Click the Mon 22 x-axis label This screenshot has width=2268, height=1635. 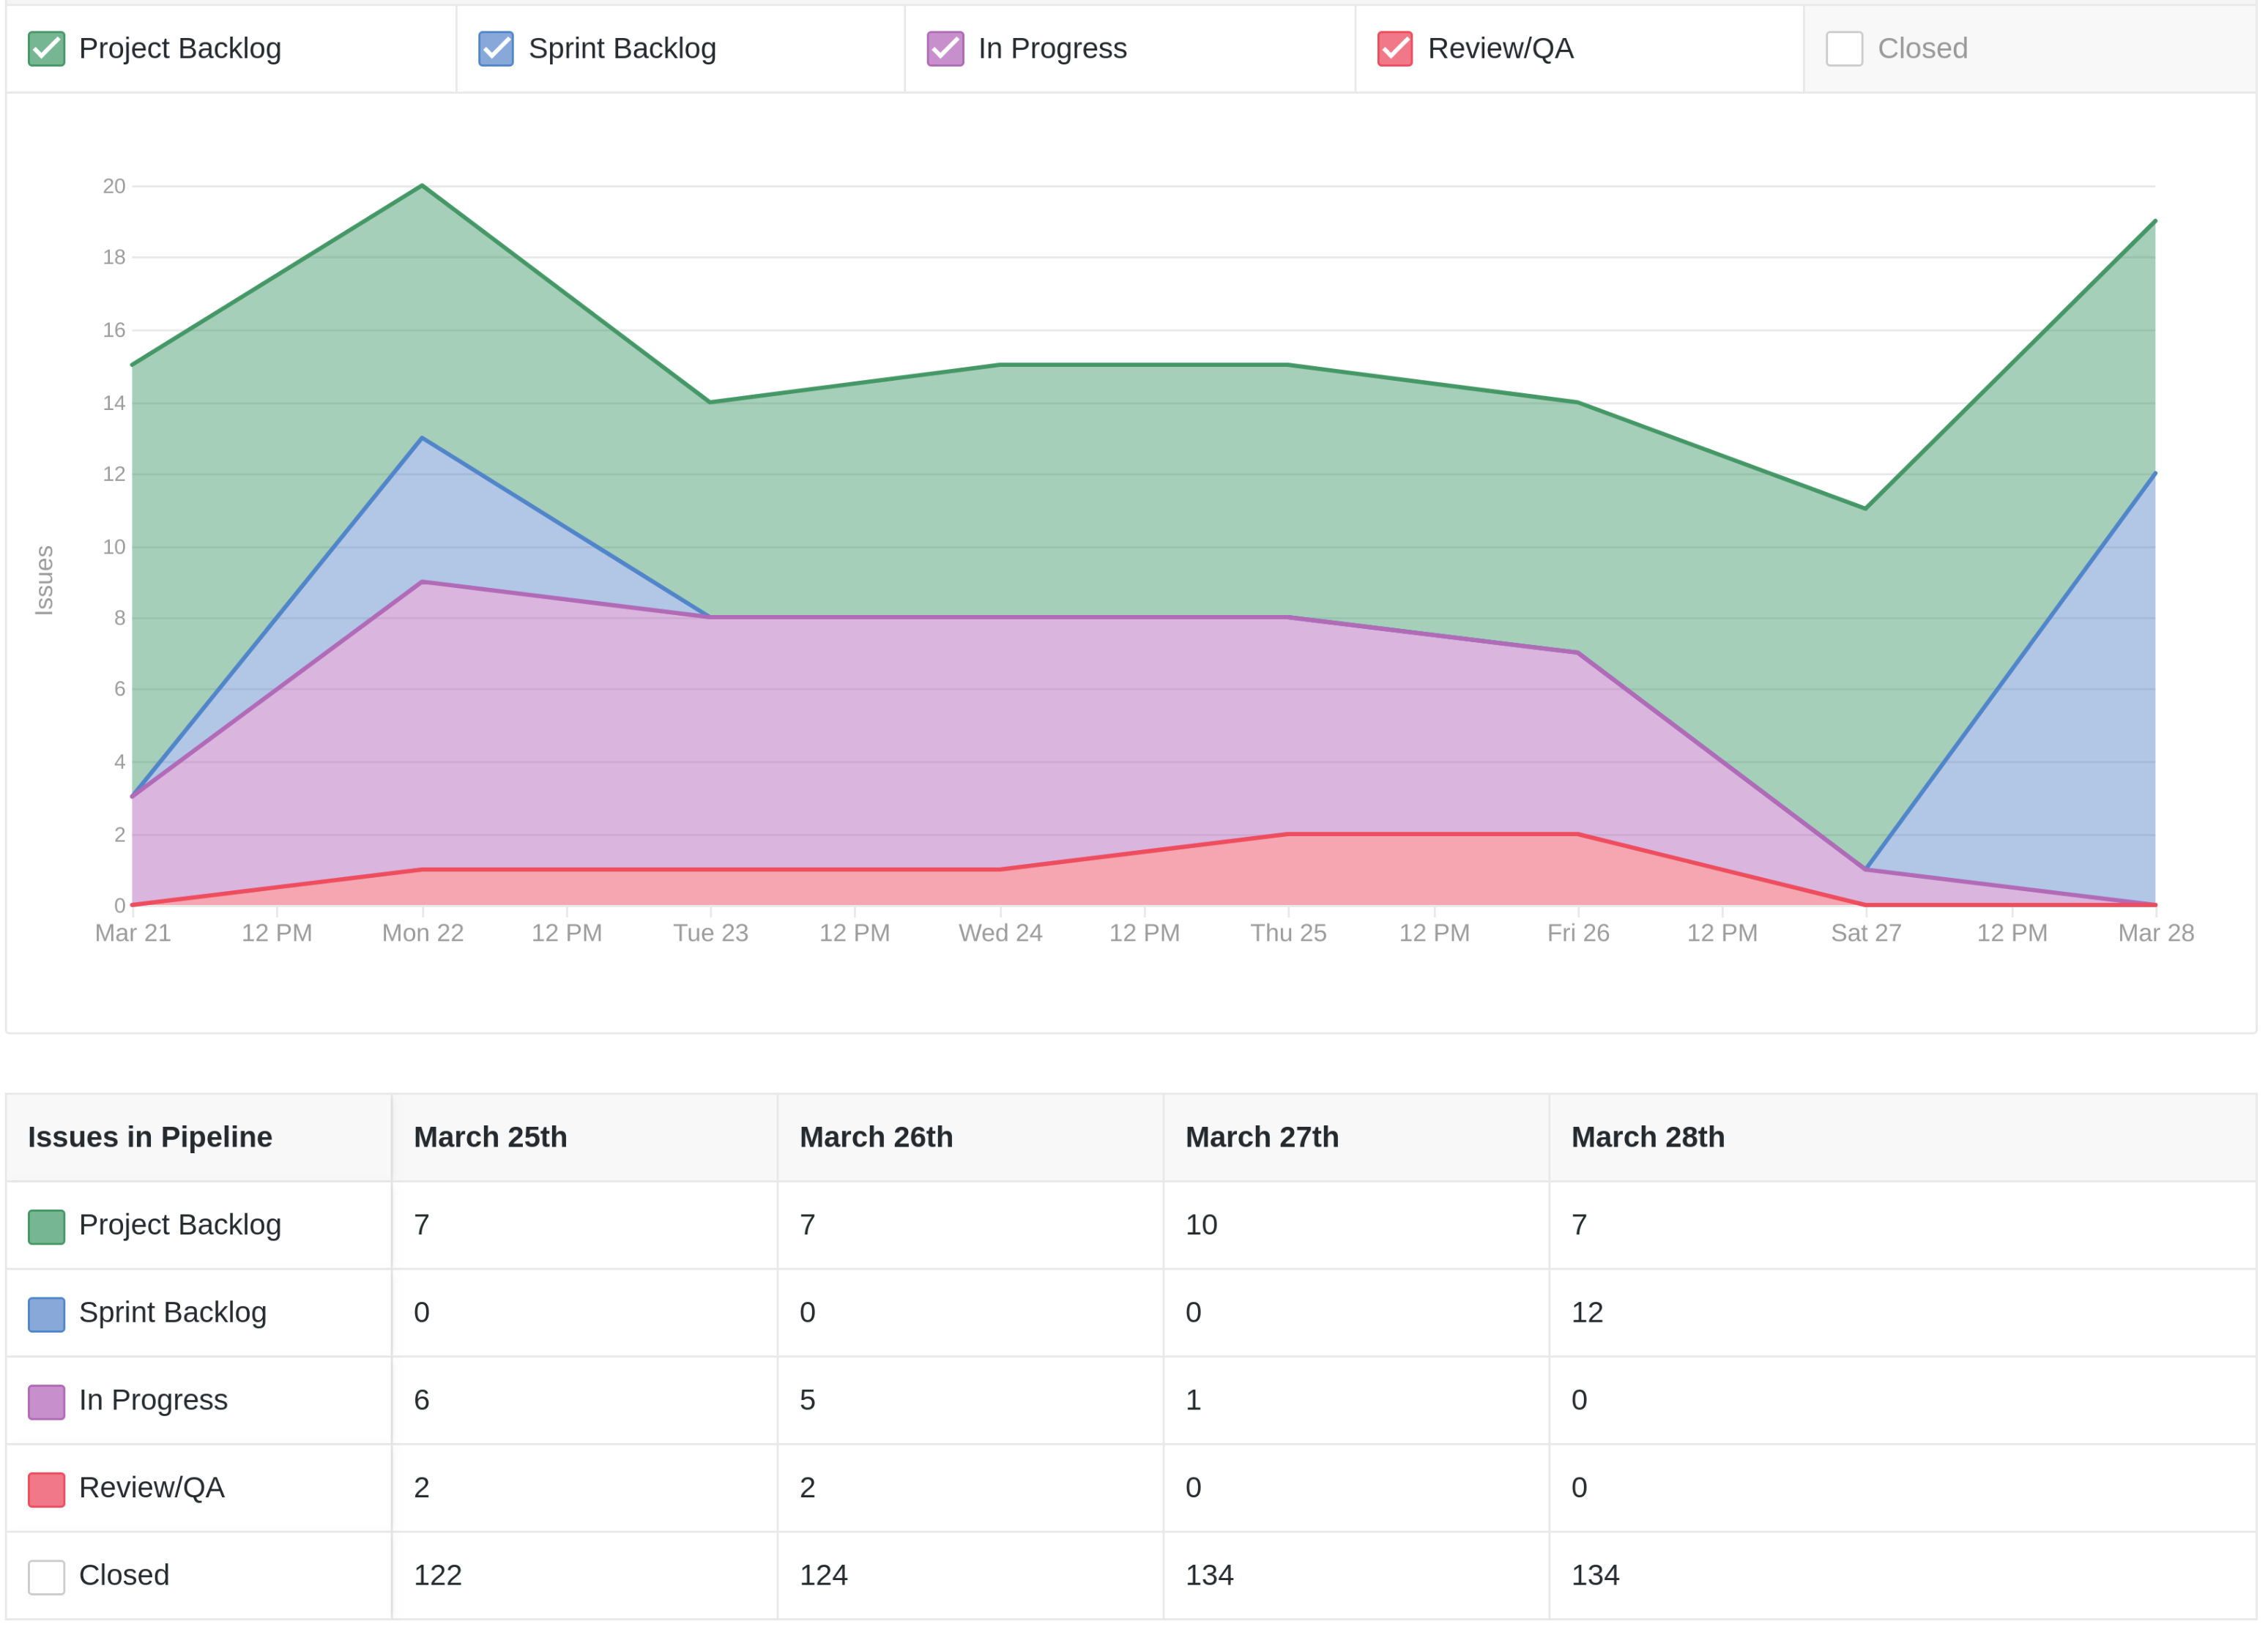click(x=423, y=933)
